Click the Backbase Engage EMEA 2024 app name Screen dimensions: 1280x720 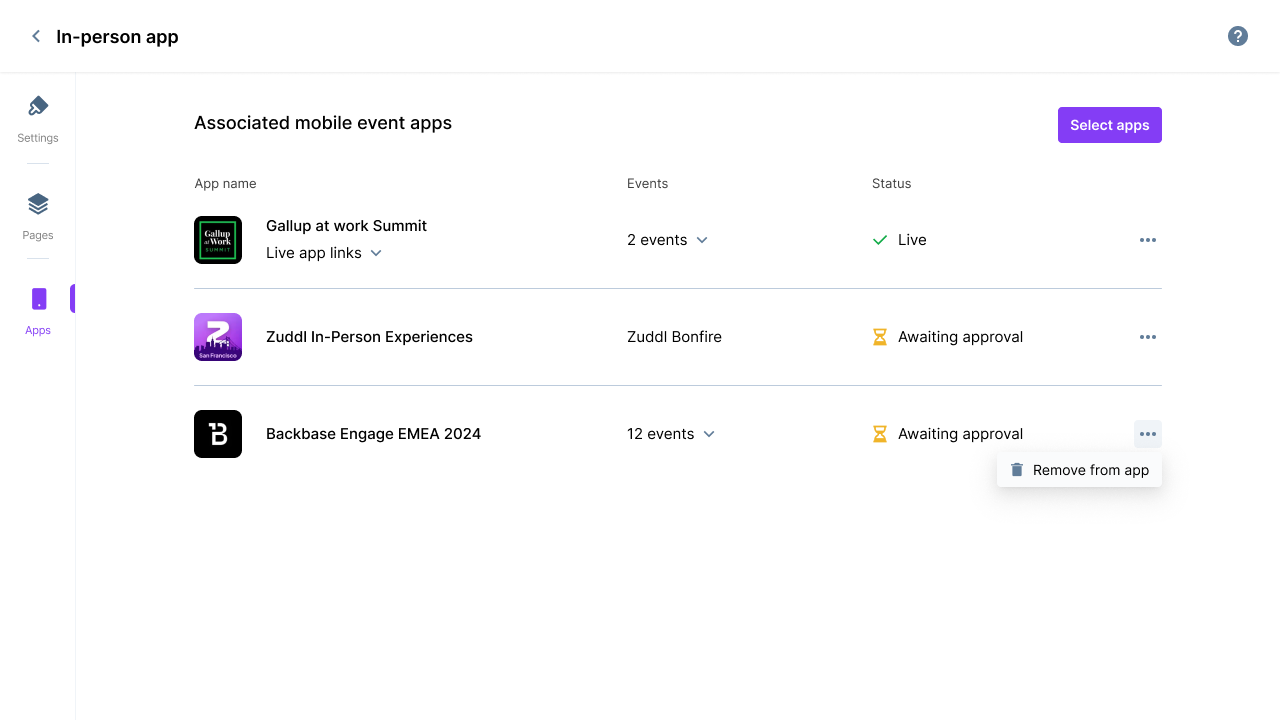coord(373,434)
